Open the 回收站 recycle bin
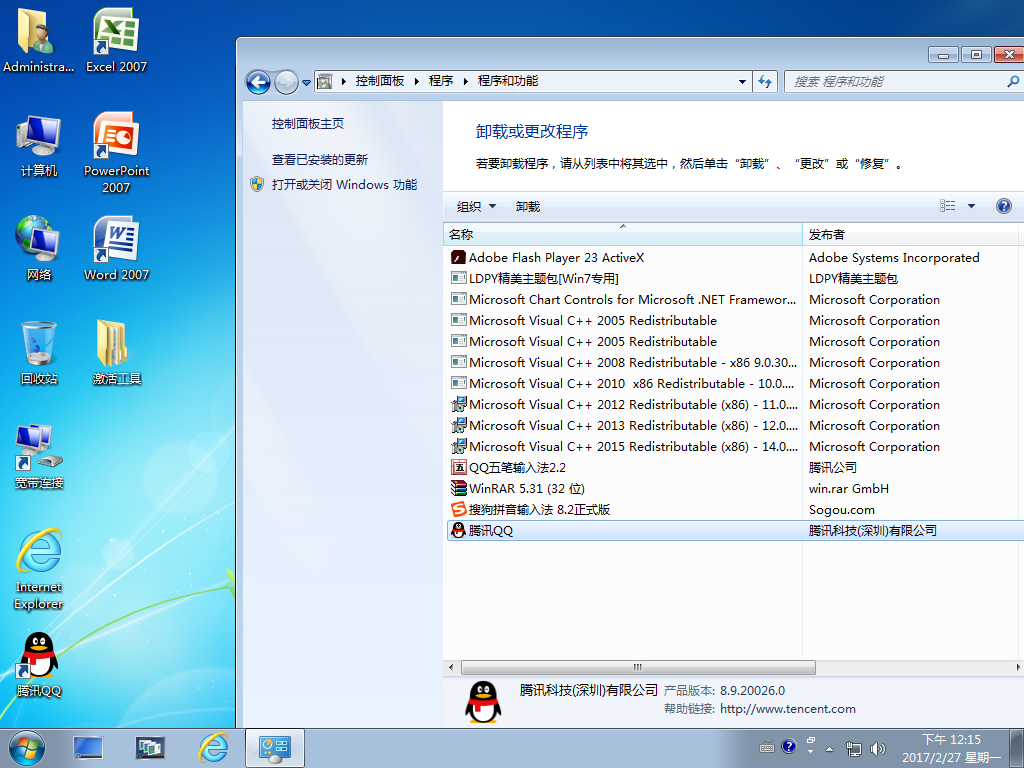This screenshot has height=768, width=1024. (x=39, y=353)
